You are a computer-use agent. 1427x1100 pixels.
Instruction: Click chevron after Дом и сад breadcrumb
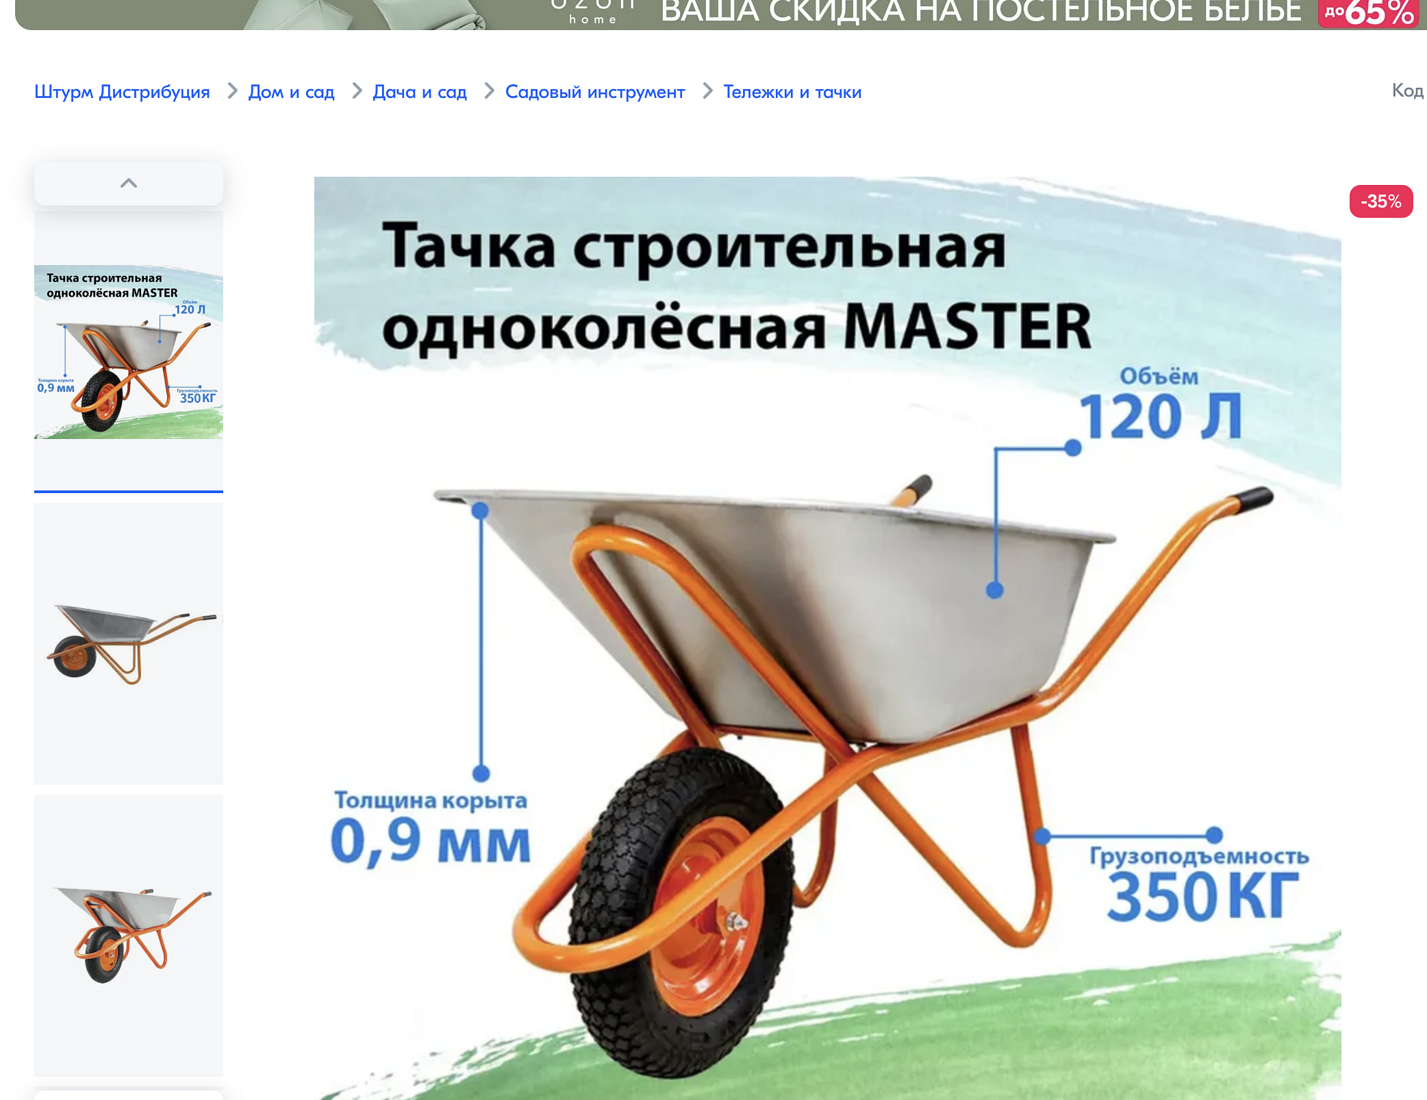point(356,91)
